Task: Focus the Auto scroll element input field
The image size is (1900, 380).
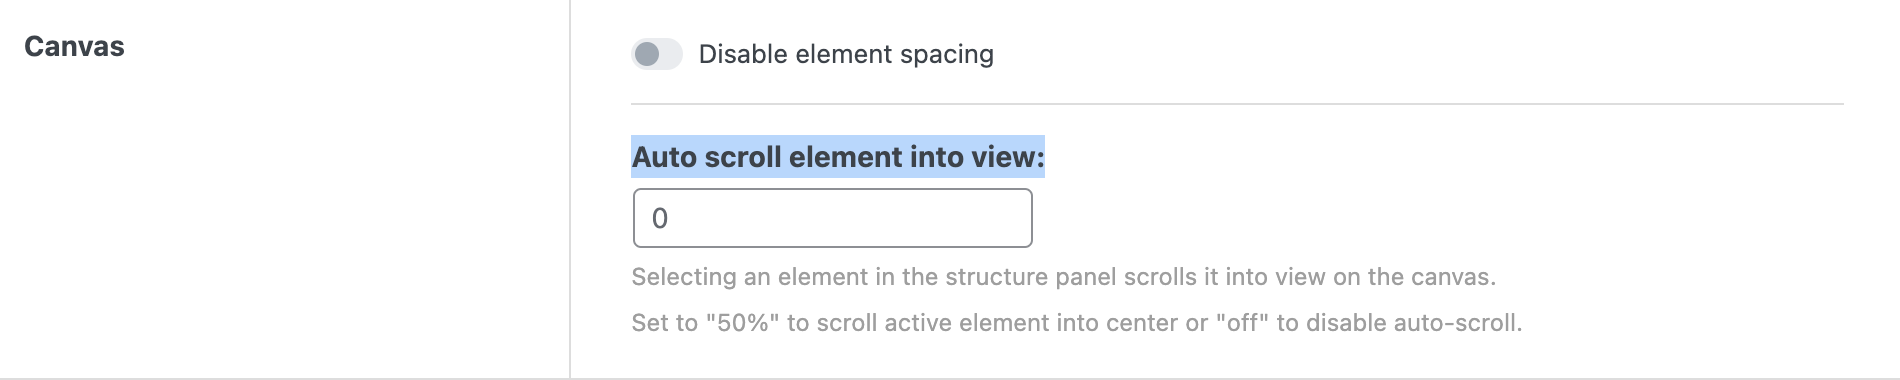Action: click(832, 218)
